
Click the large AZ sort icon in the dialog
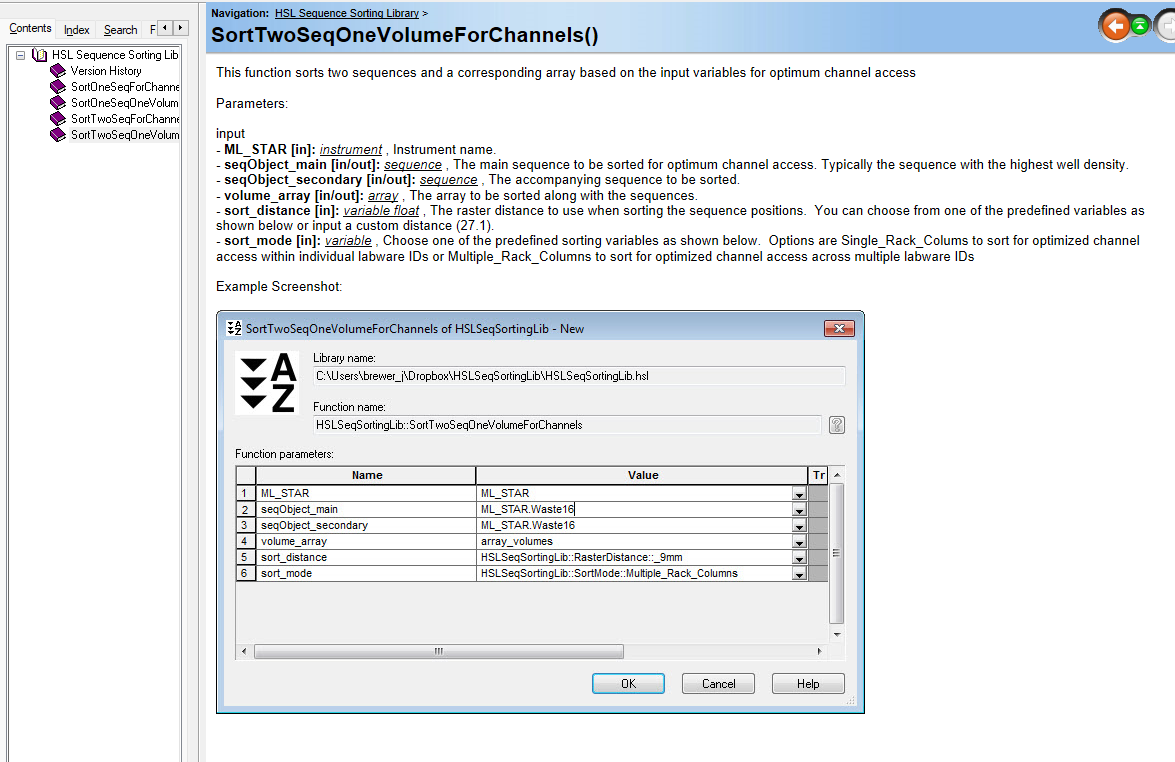267,383
